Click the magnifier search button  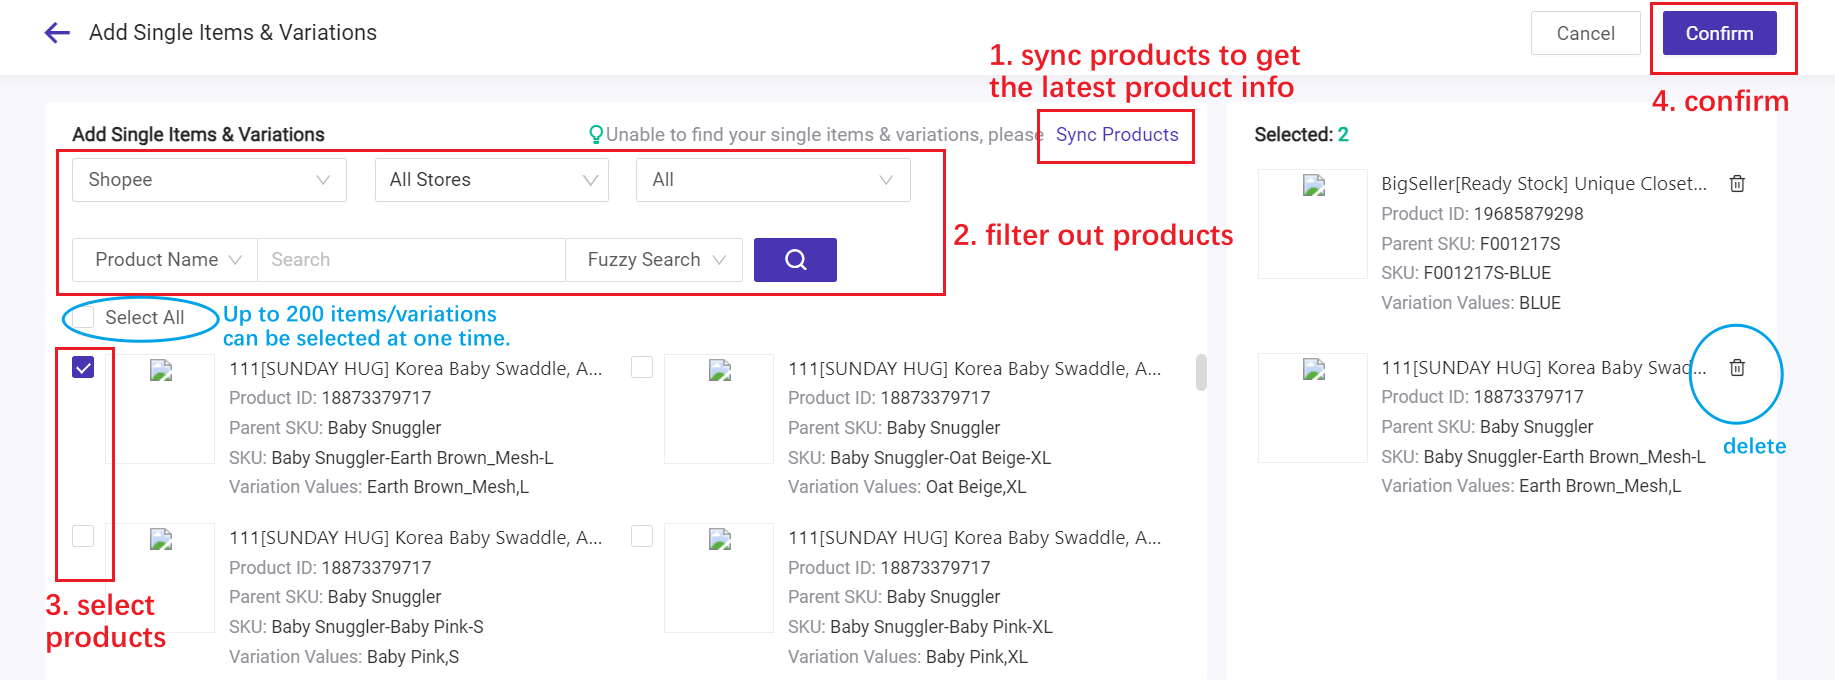[x=795, y=260]
